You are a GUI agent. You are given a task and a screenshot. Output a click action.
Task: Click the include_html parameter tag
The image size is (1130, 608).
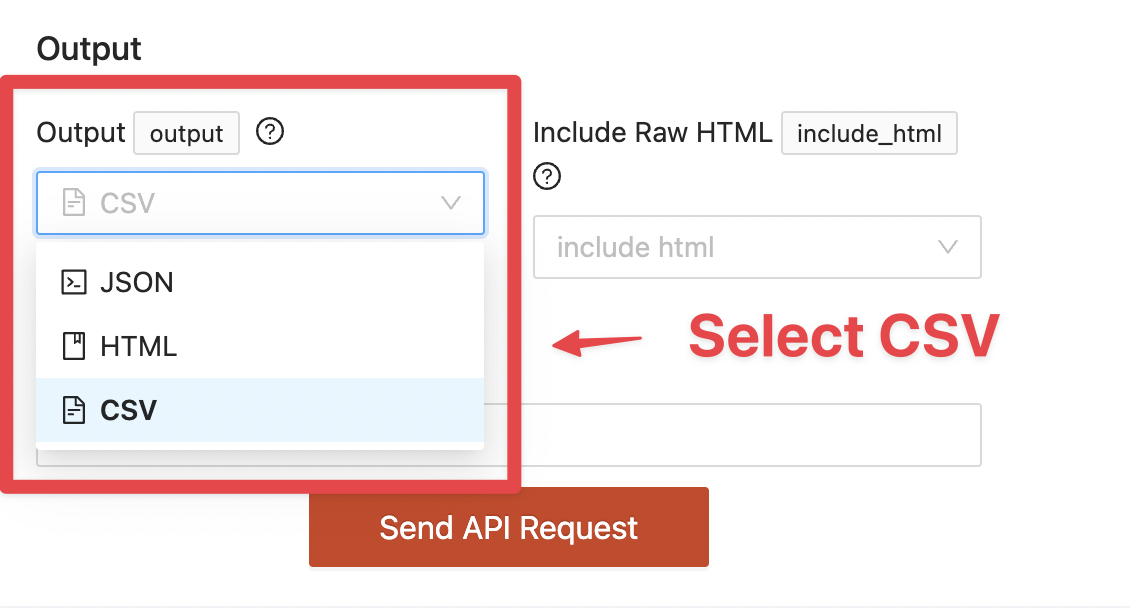(869, 133)
